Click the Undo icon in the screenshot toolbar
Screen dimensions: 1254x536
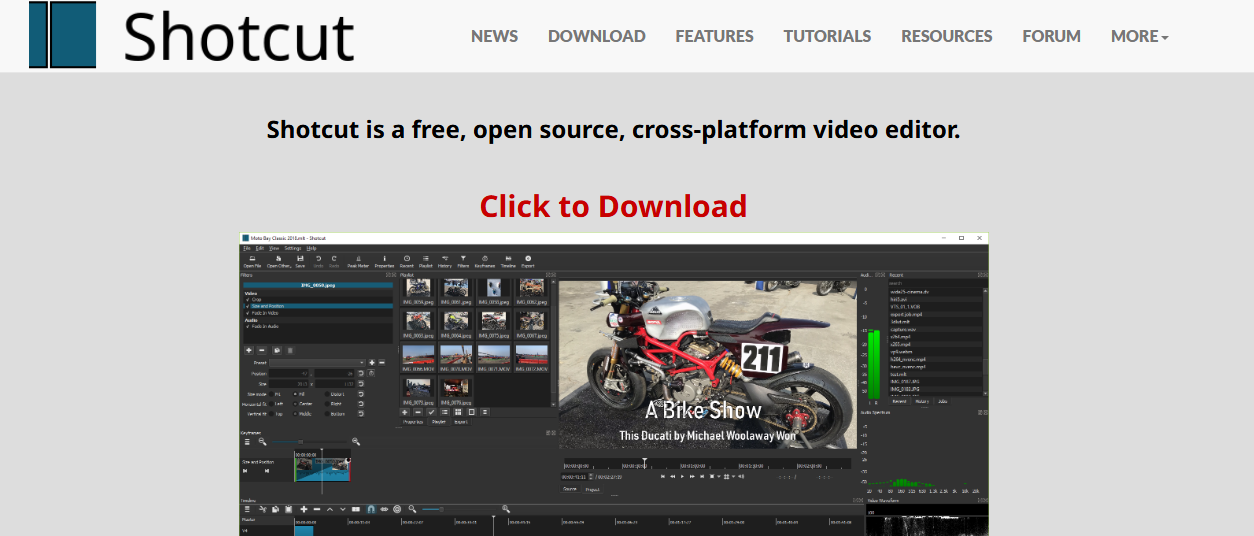point(319,261)
